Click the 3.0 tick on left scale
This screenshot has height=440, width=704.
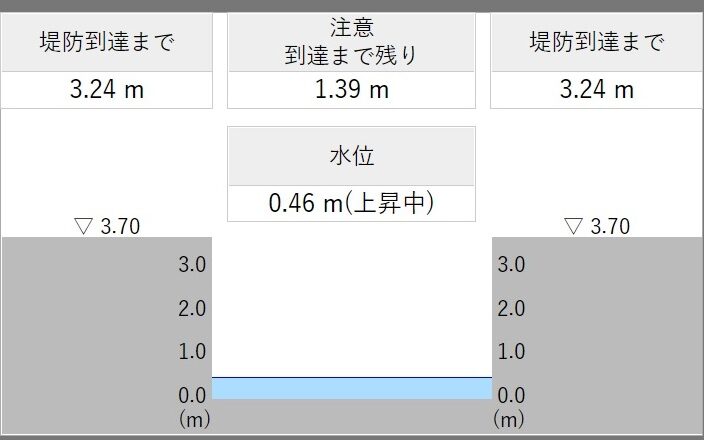[x=193, y=265]
